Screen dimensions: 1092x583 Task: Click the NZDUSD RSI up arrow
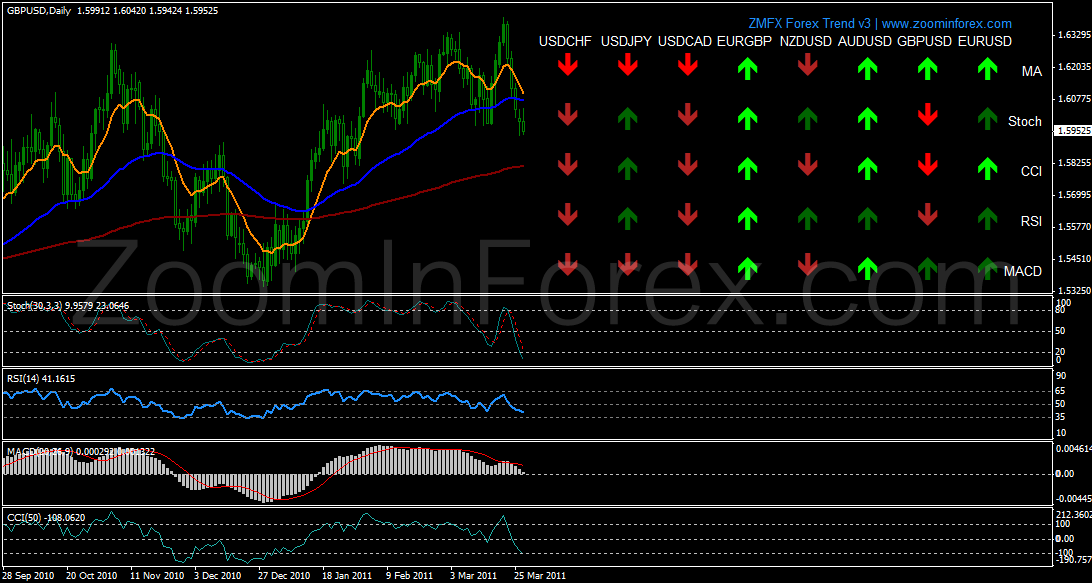(807, 218)
